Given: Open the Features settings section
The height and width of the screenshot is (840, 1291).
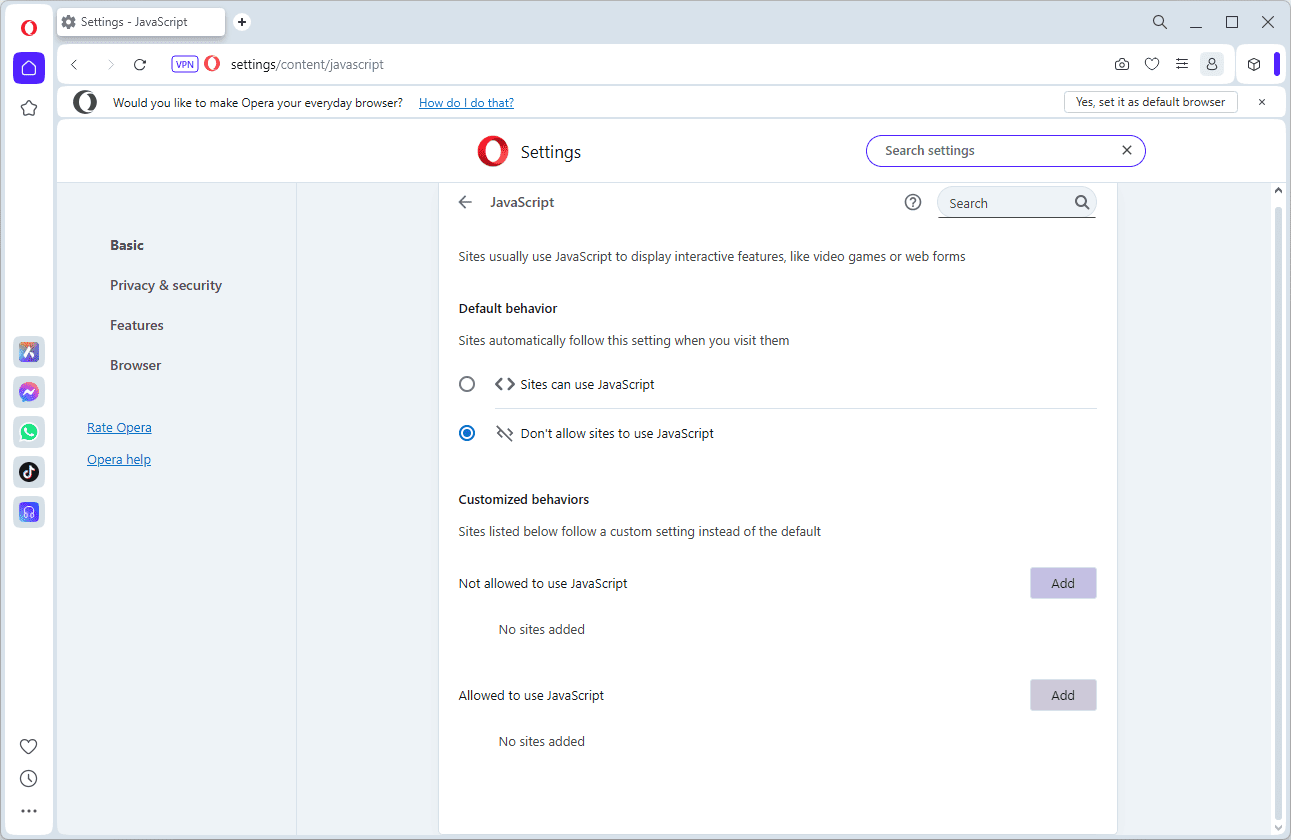Looking at the screenshot, I should (x=137, y=325).
